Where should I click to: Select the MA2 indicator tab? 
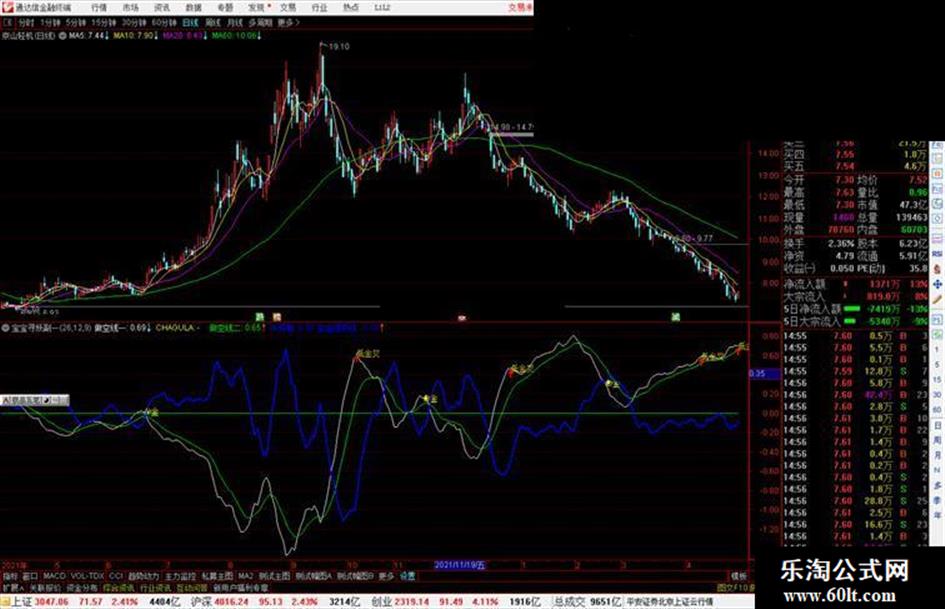(x=245, y=576)
